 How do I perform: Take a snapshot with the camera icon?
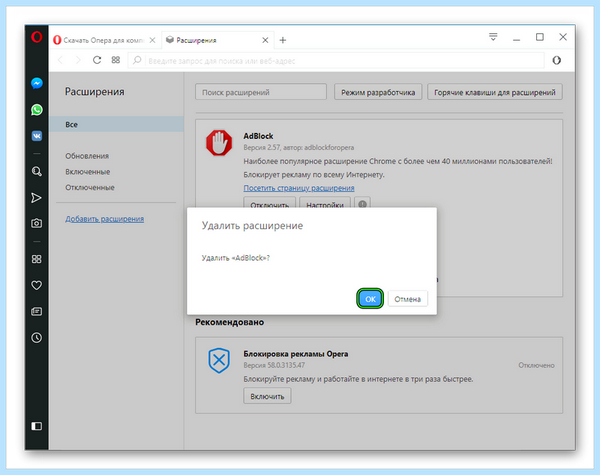coord(37,223)
